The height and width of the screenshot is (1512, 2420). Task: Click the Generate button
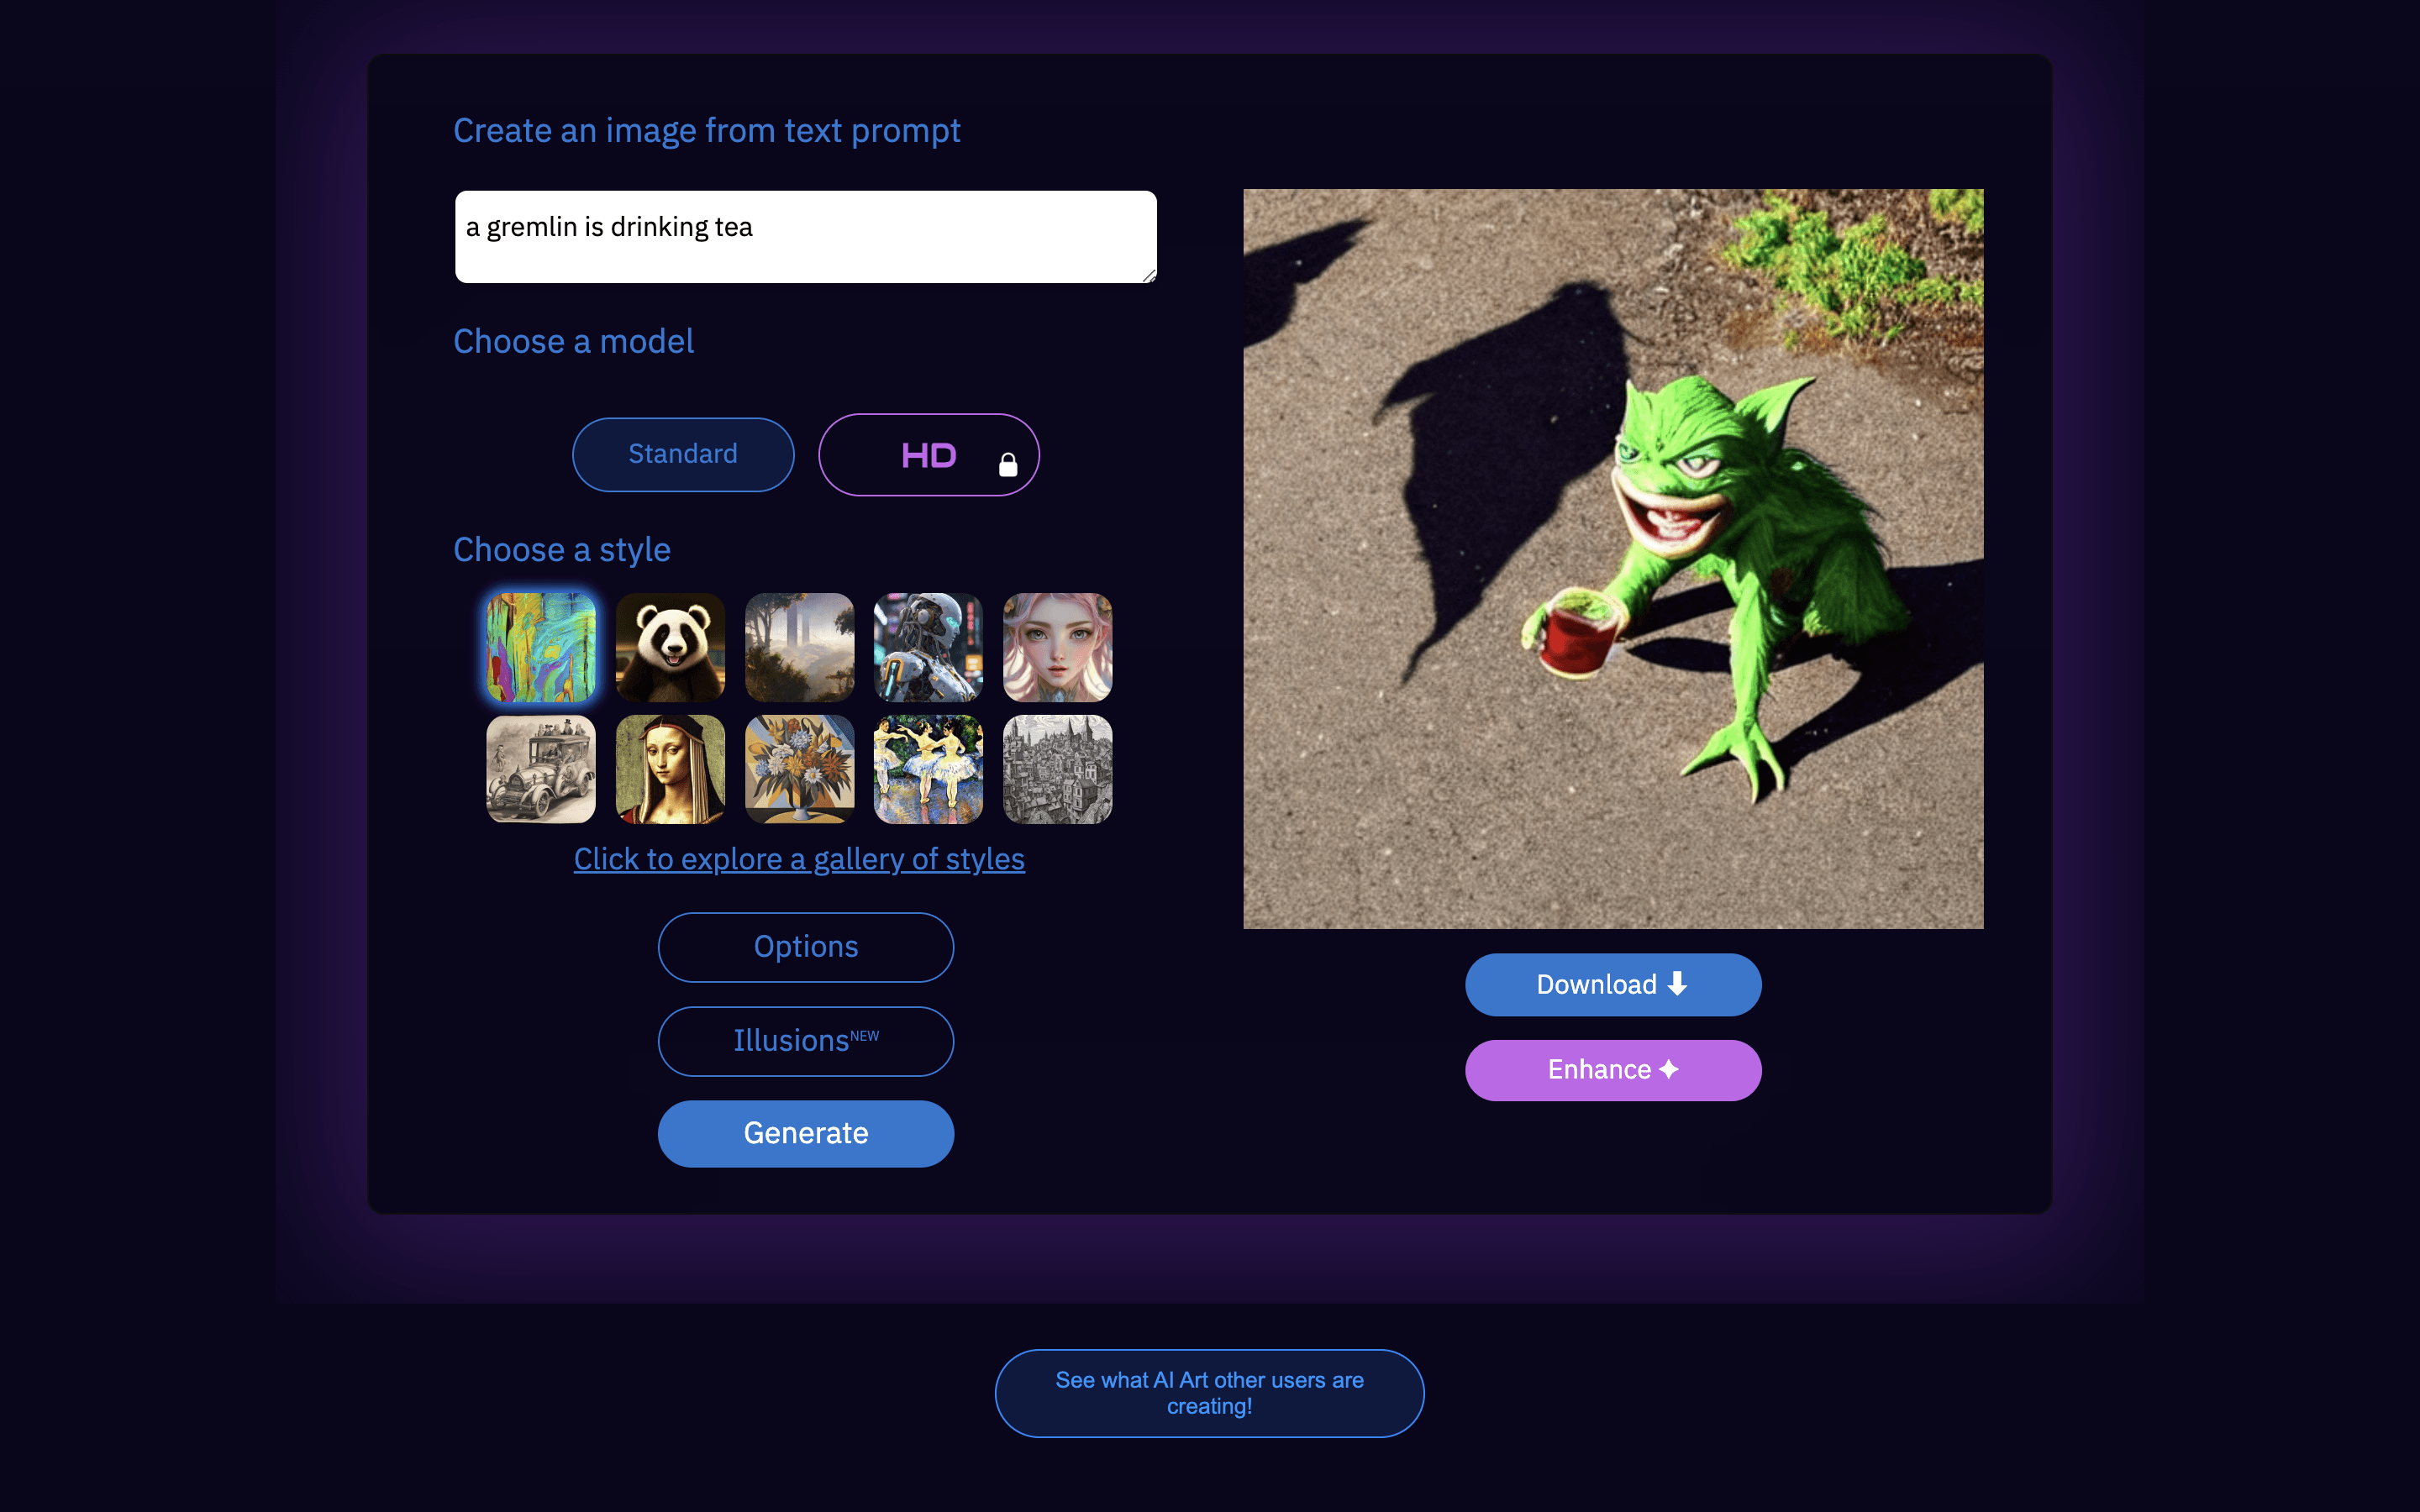[806, 1133]
